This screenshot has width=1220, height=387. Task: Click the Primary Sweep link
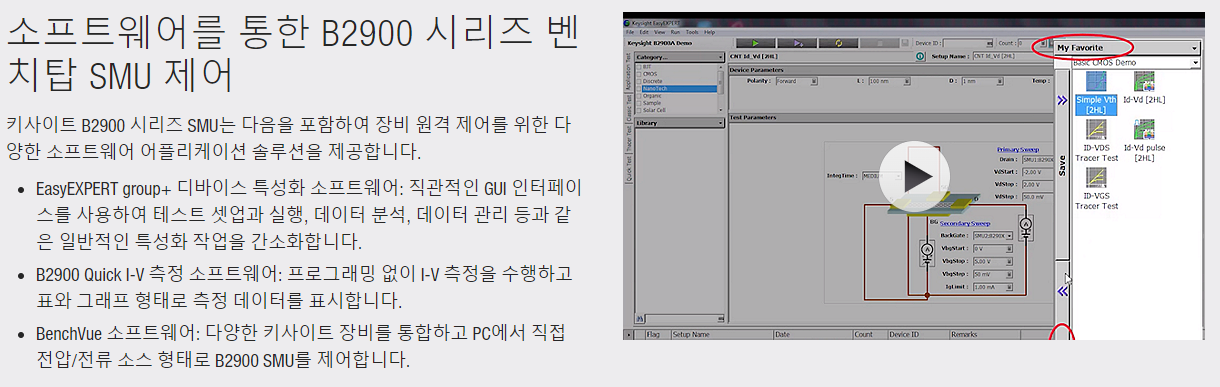1018,150
